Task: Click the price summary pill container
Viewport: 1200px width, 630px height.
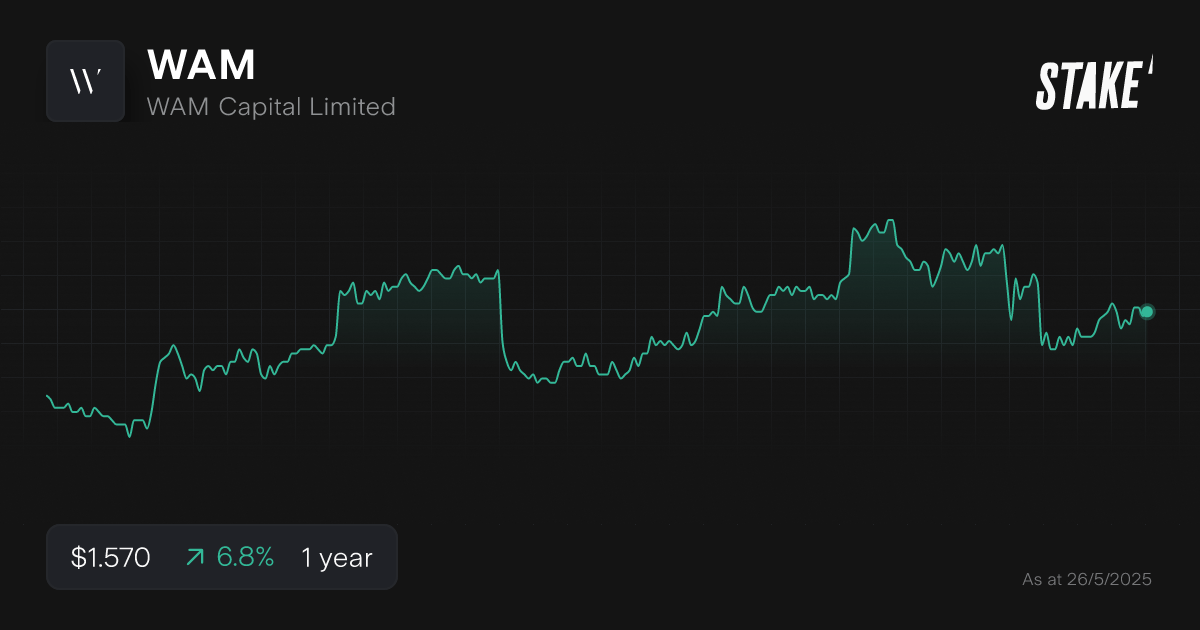Action: tap(222, 557)
